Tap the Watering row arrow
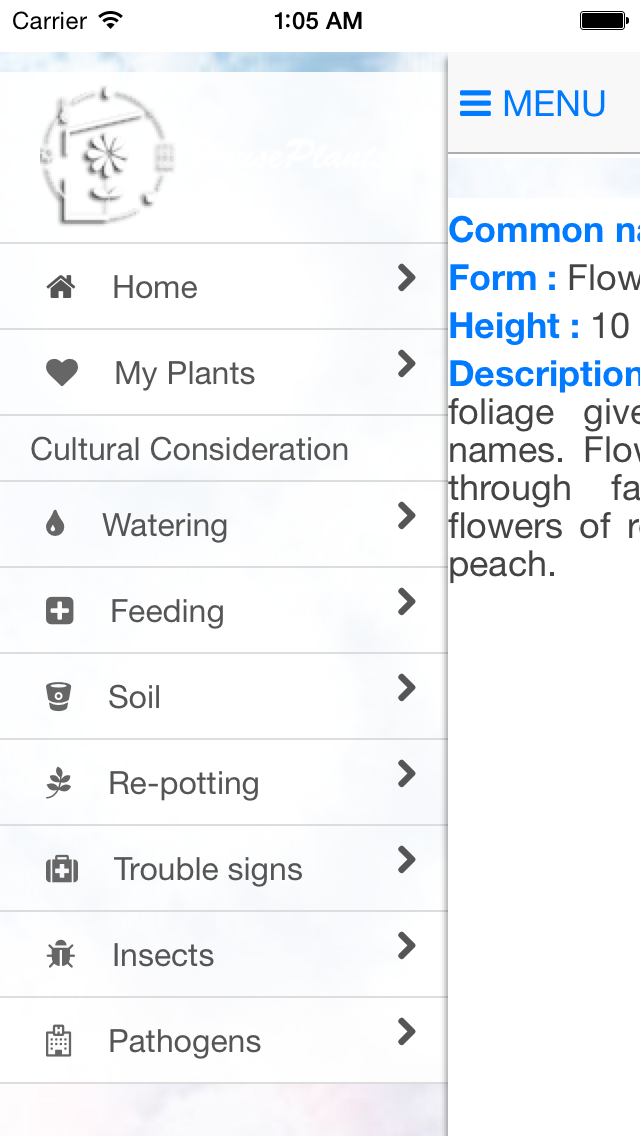Screen dimensions: 640x1136 click(x=406, y=516)
